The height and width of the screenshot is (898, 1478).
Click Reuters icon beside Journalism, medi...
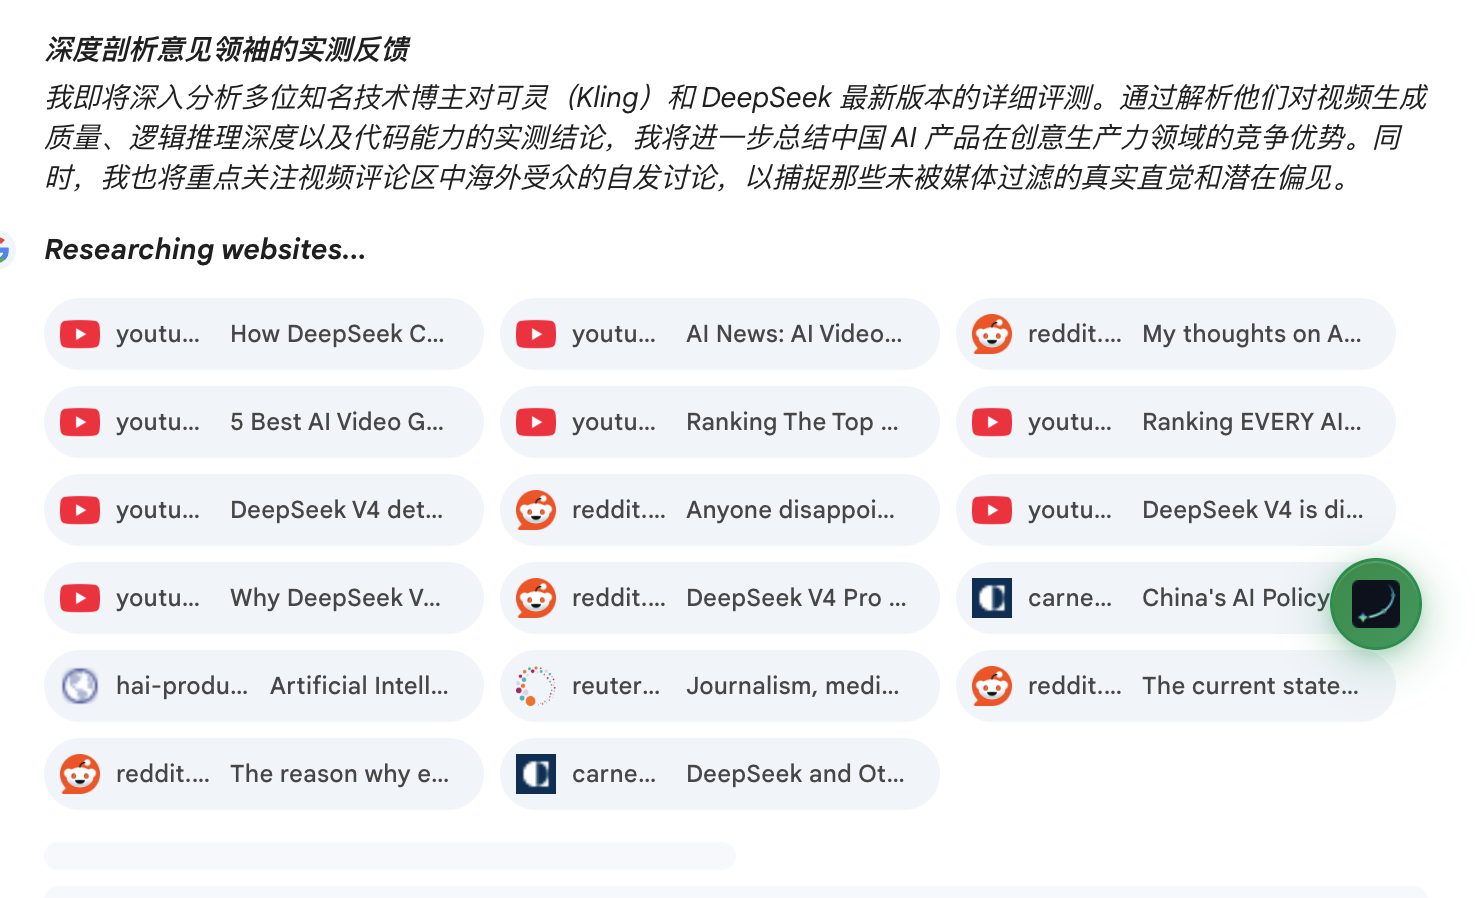[536, 686]
